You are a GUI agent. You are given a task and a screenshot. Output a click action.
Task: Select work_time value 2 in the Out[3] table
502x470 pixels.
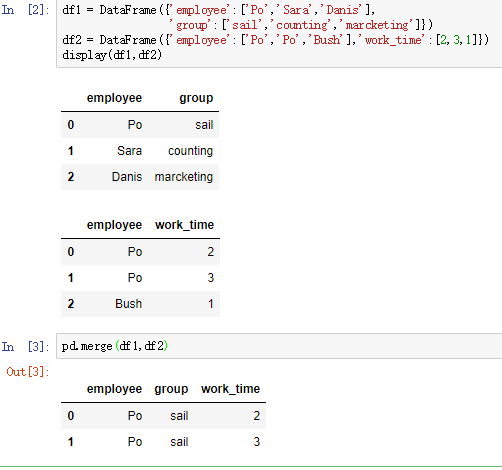coord(256,416)
